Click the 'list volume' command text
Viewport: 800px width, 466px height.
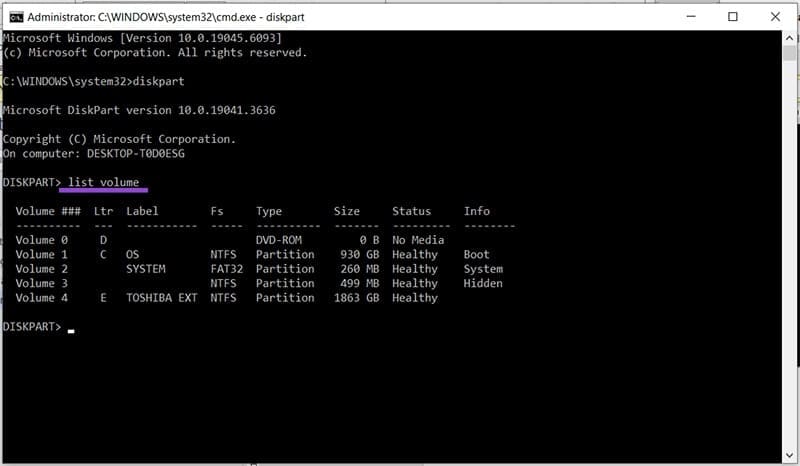pyautogui.click(x=104, y=182)
